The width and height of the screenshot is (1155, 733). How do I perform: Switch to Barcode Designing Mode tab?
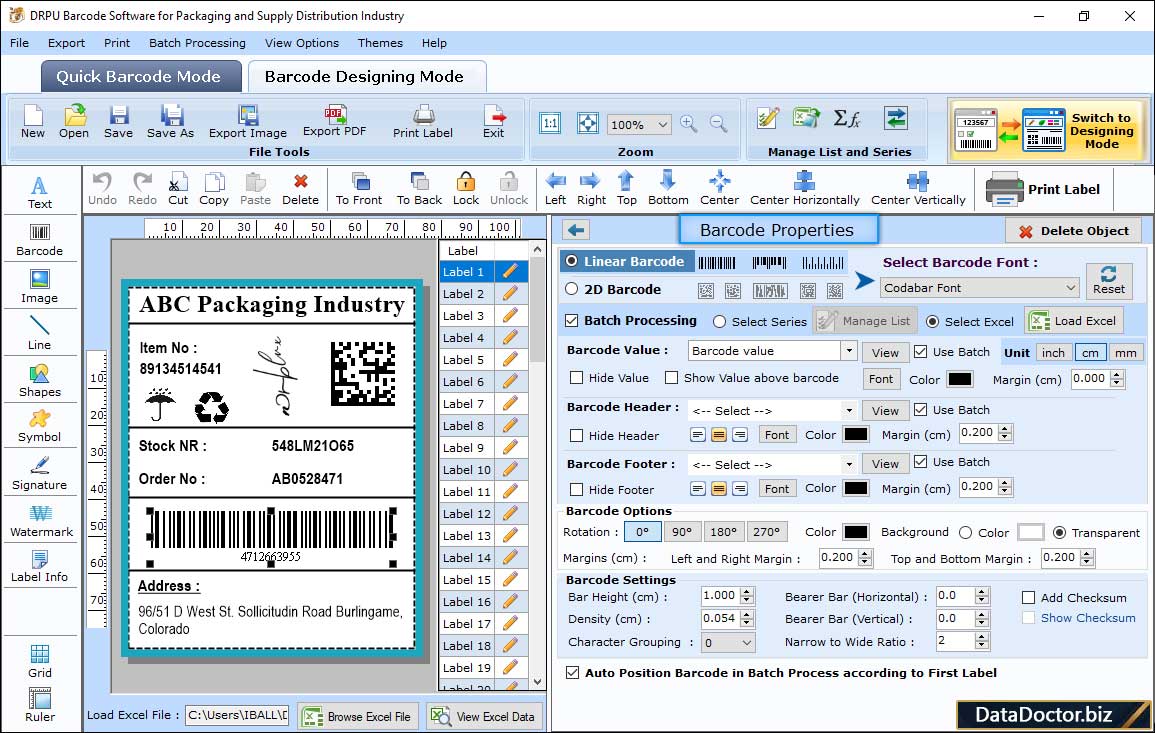click(366, 77)
